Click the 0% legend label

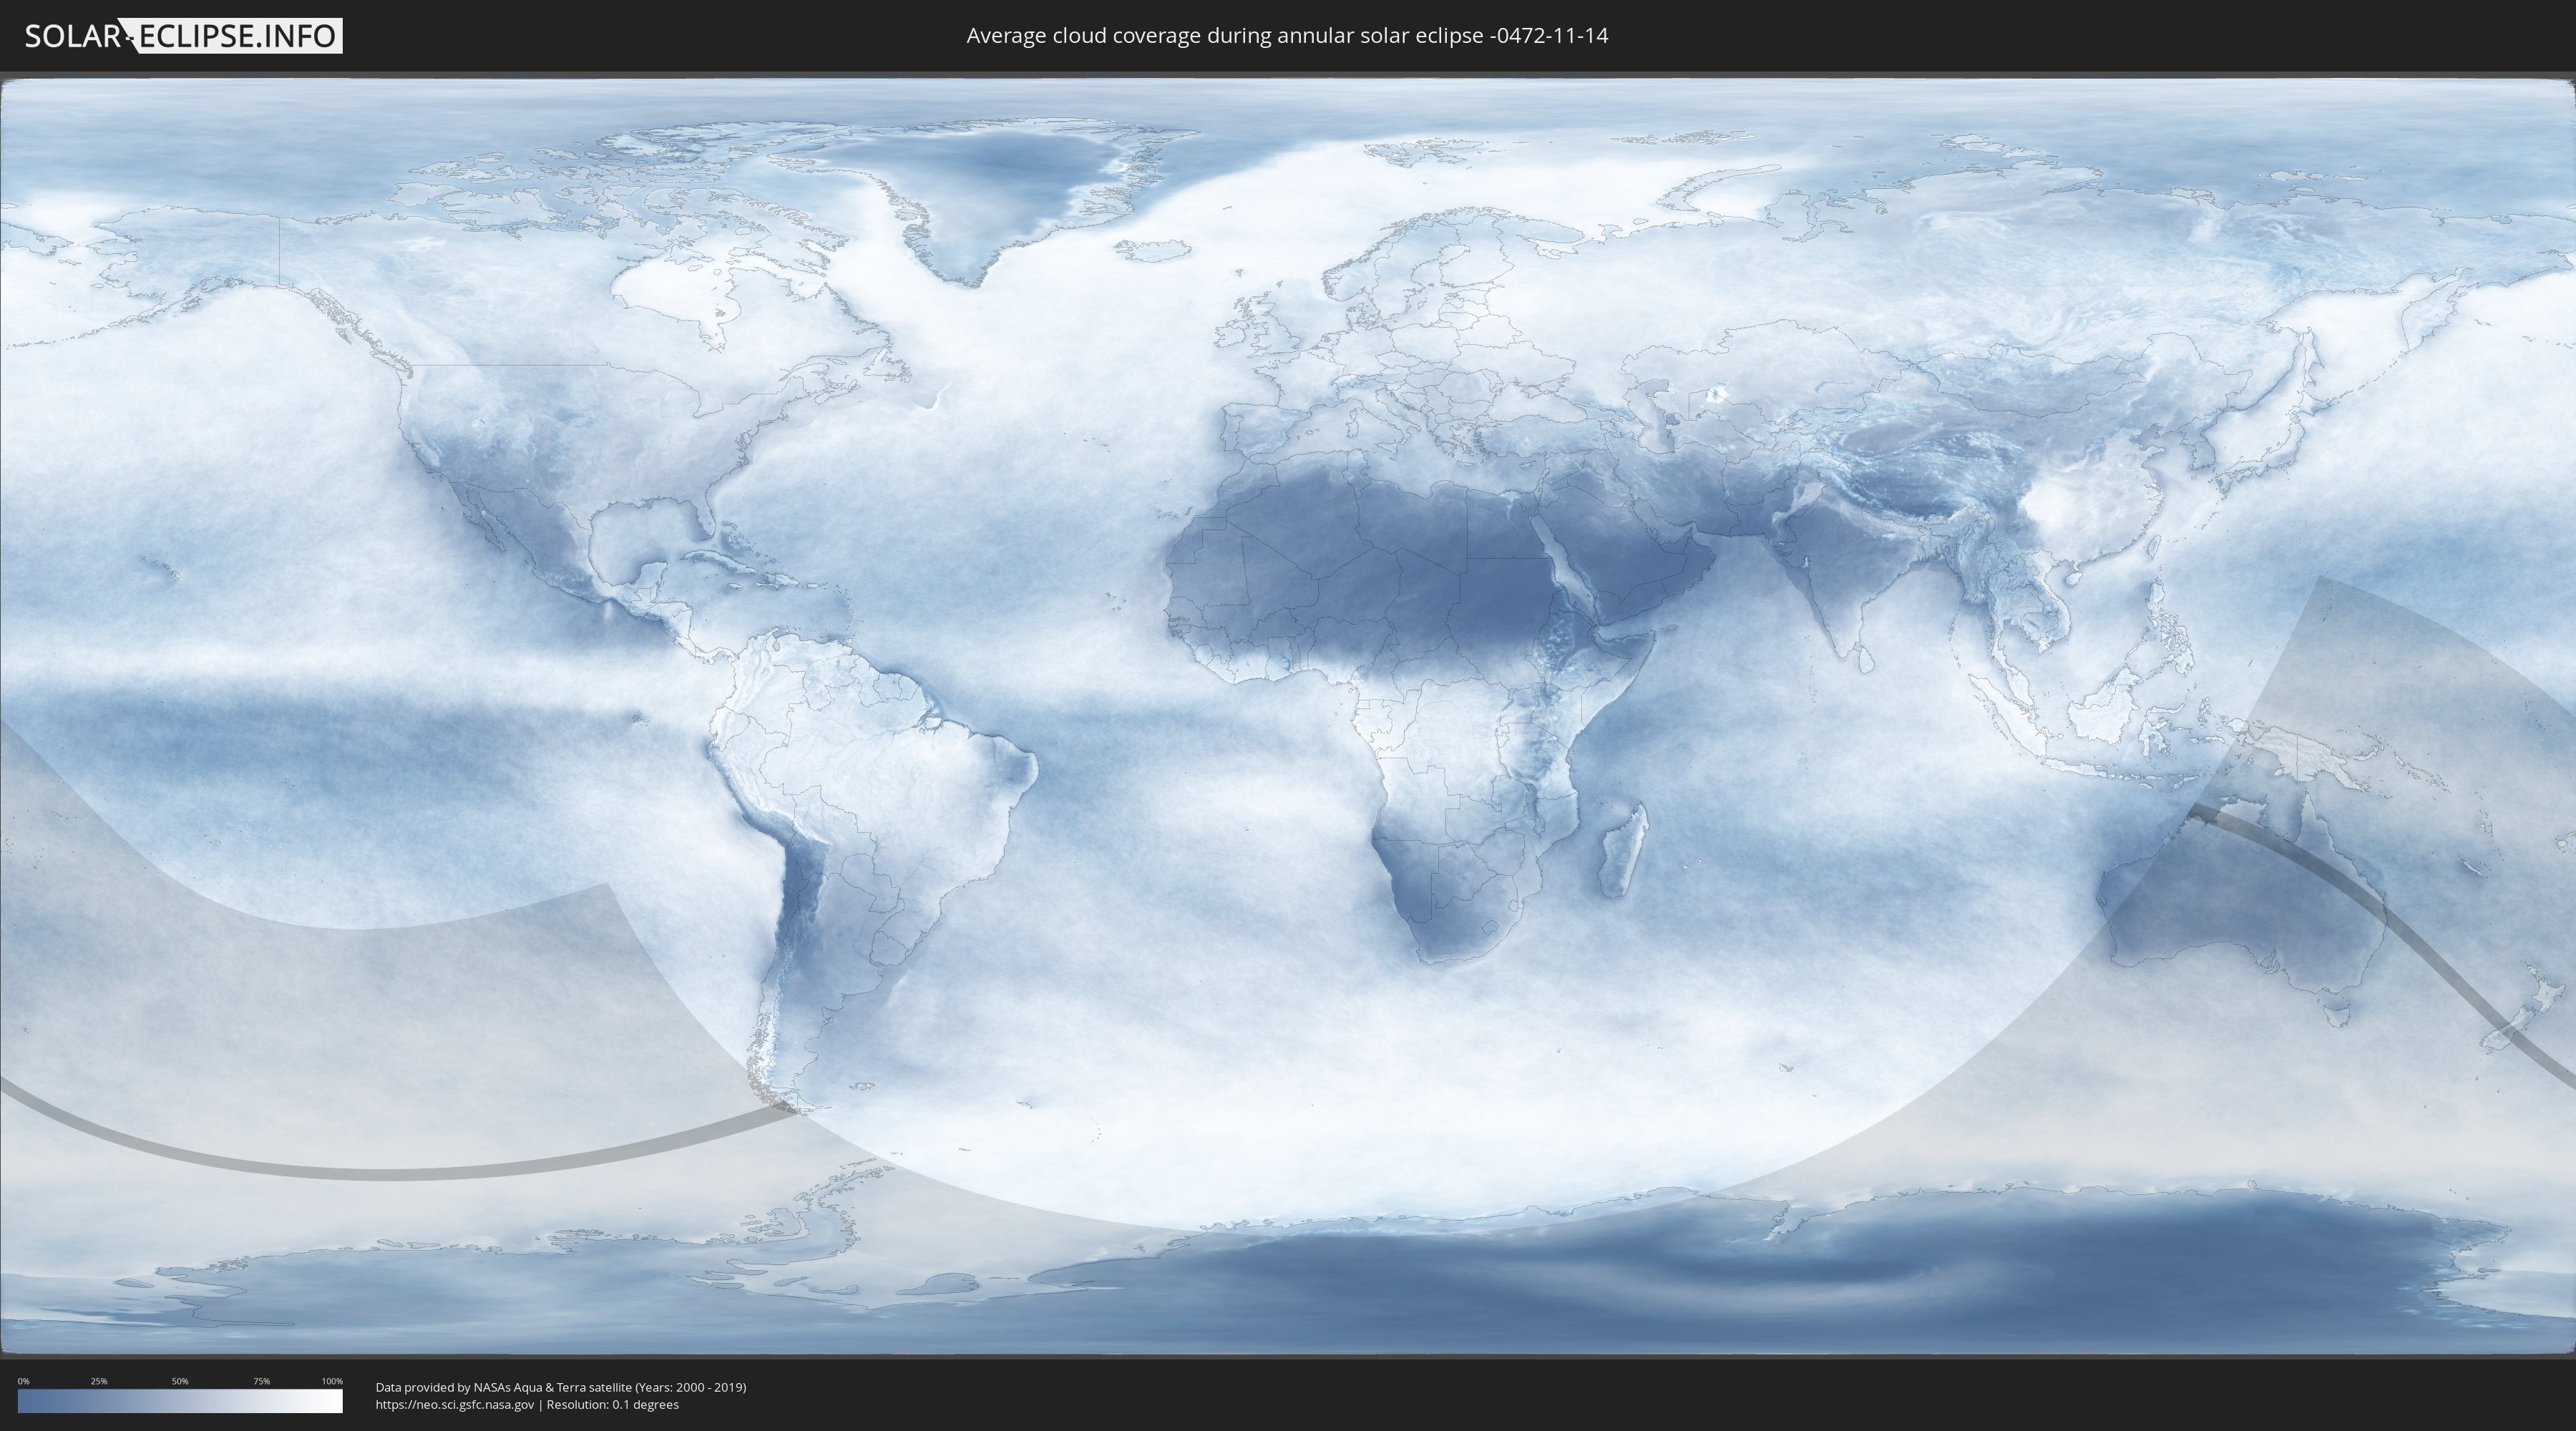tap(24, 1381)
